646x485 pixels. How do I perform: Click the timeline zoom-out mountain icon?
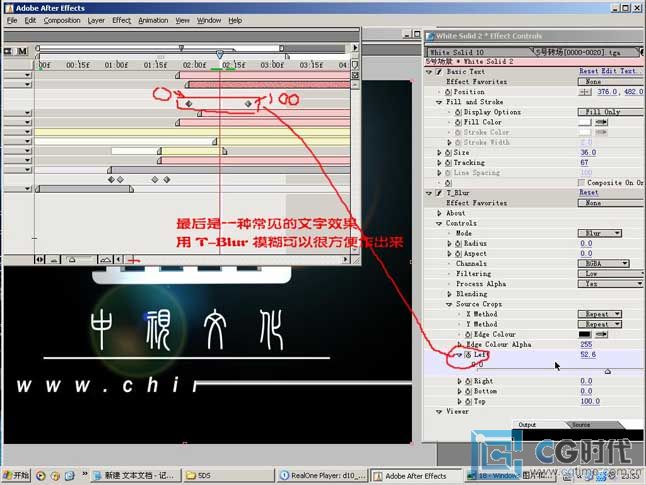coord(54,260)
